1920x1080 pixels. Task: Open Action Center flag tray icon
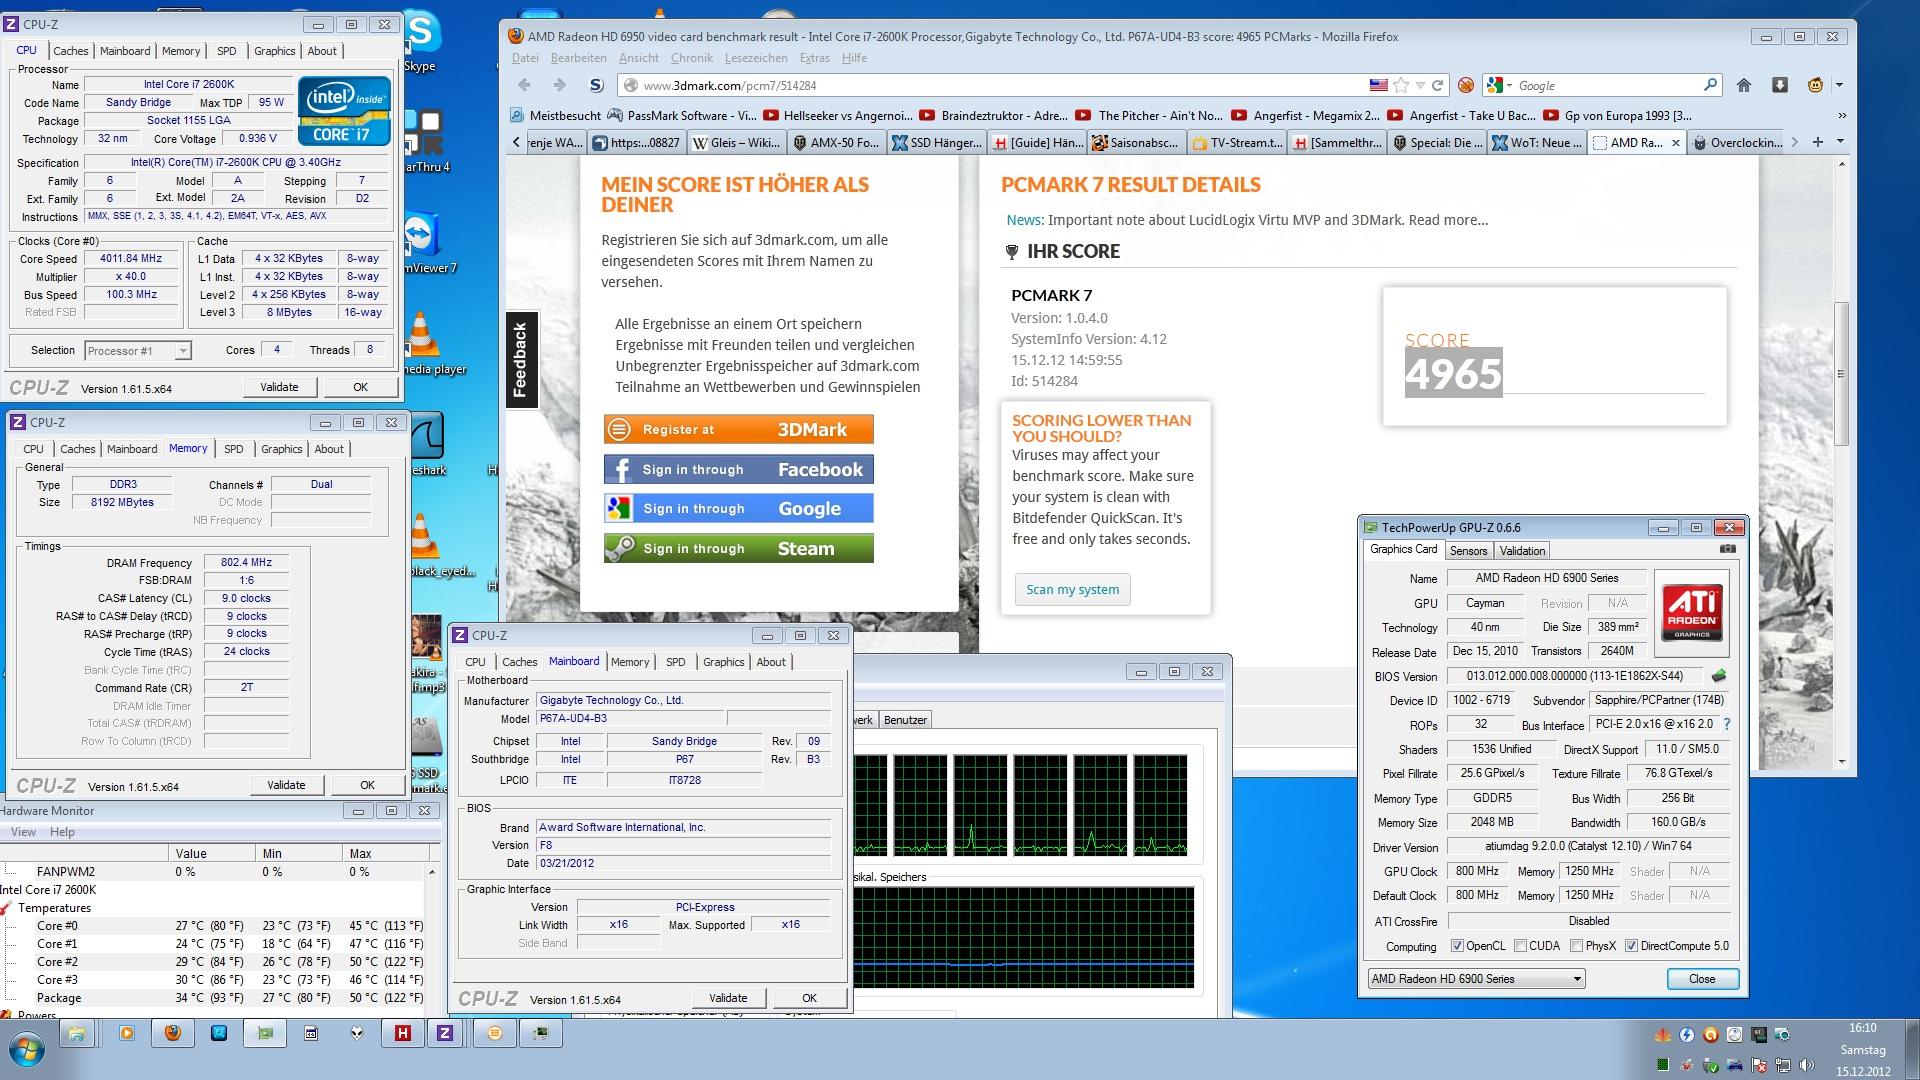1759,1065
